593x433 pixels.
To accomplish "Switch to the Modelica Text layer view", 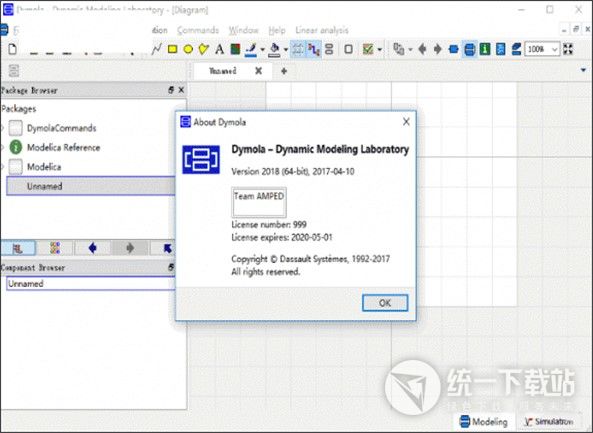I will coord(501,49).
